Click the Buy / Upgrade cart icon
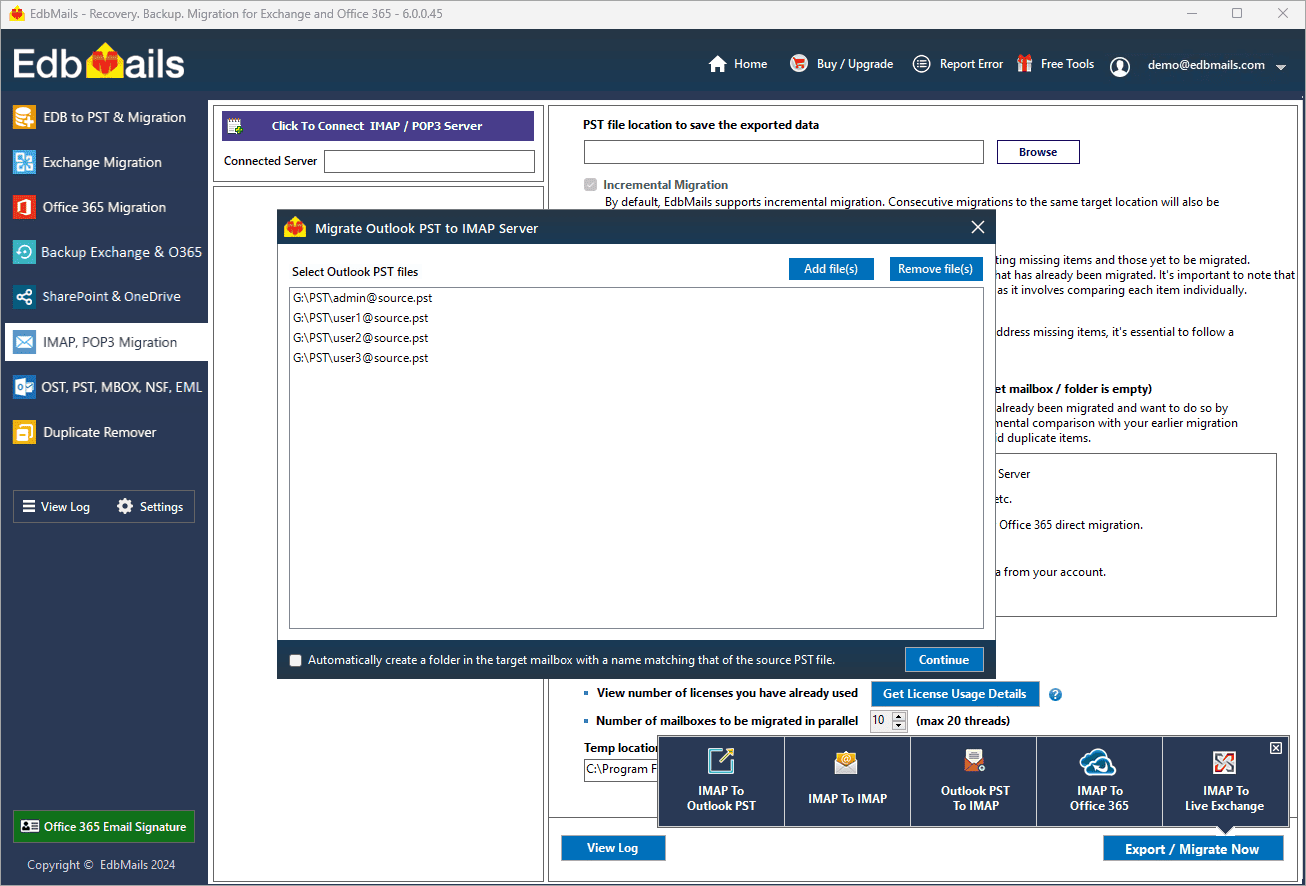Image resolution: width=1306 pixels, height=886 pixels. click(x=798, y=64)
